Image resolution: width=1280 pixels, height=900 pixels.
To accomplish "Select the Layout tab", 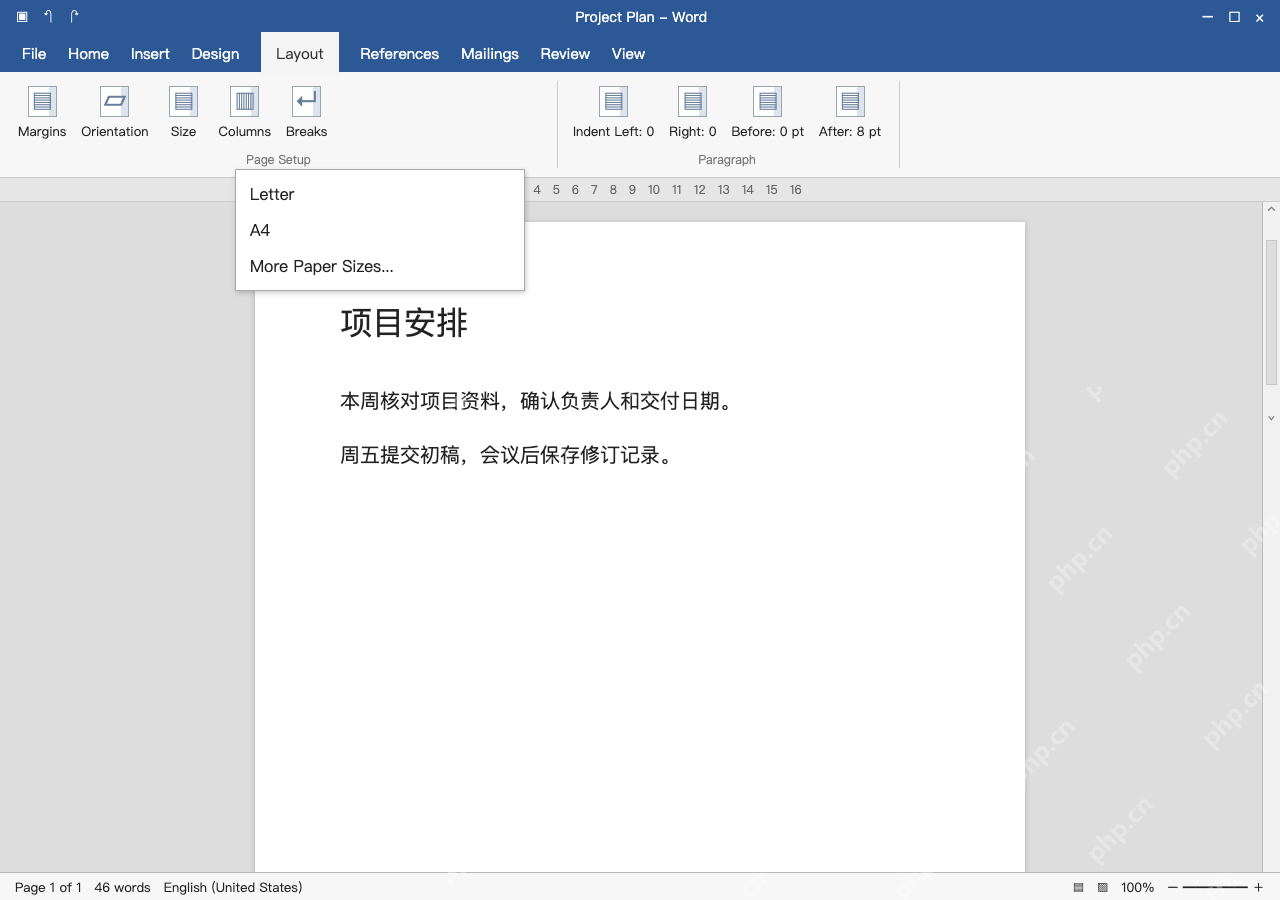I will [x=300, y=54].
